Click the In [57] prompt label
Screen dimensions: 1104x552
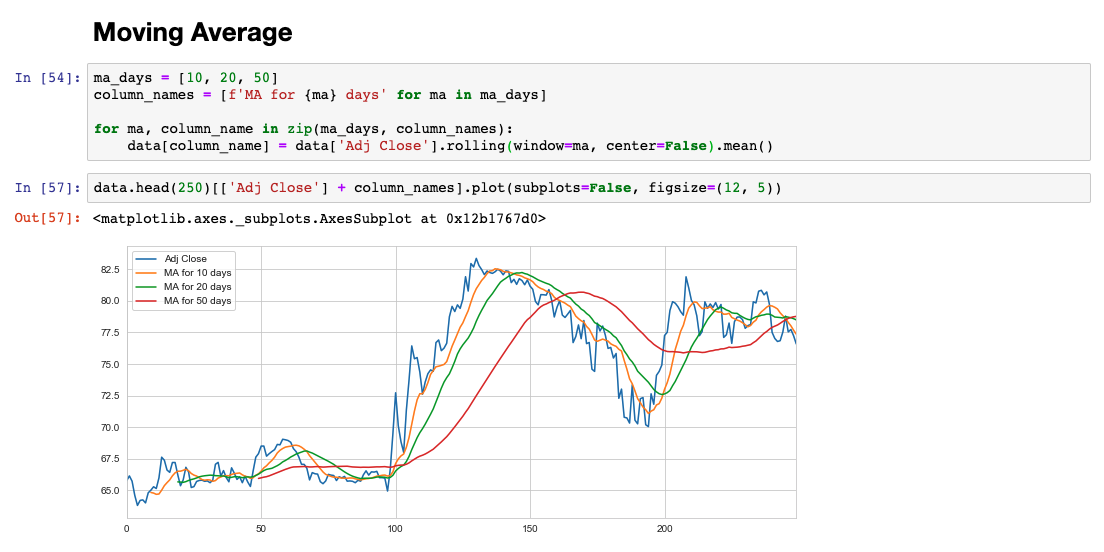[x=48, y=188]
